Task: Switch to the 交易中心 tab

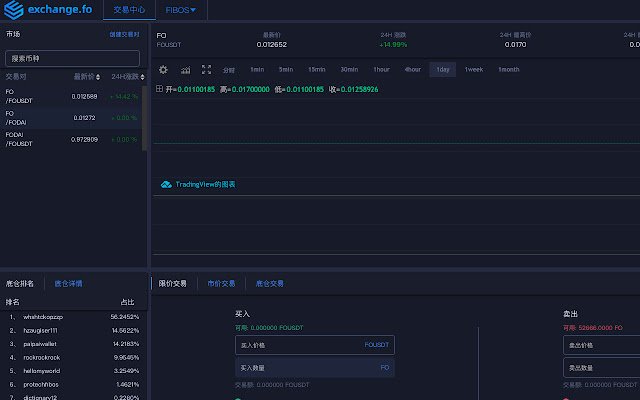Action: [129, 9]
